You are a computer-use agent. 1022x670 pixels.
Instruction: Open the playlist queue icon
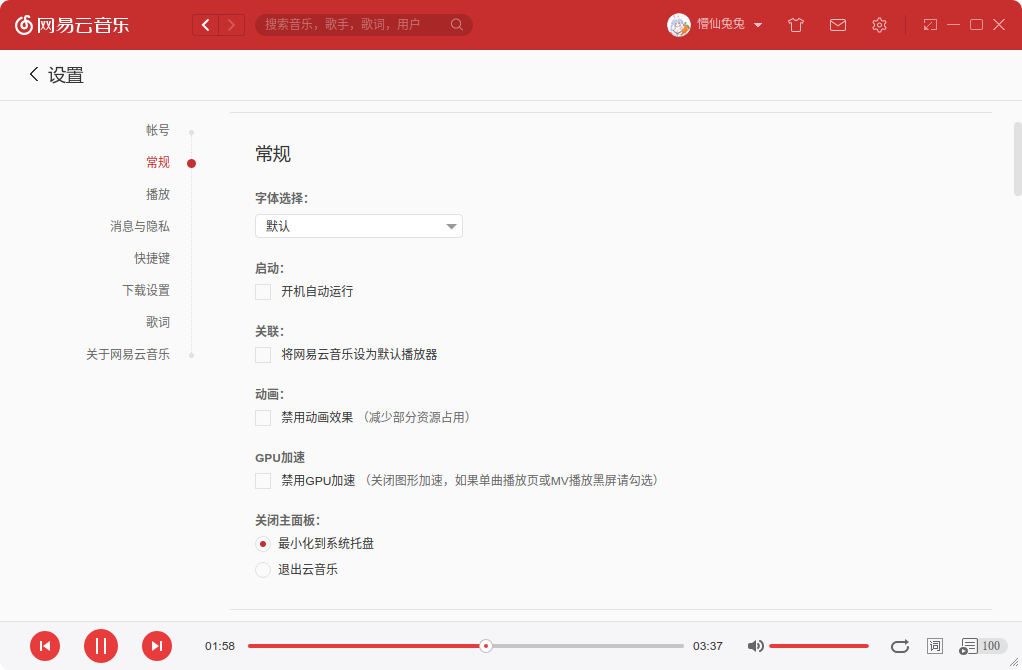pos(968,646)
